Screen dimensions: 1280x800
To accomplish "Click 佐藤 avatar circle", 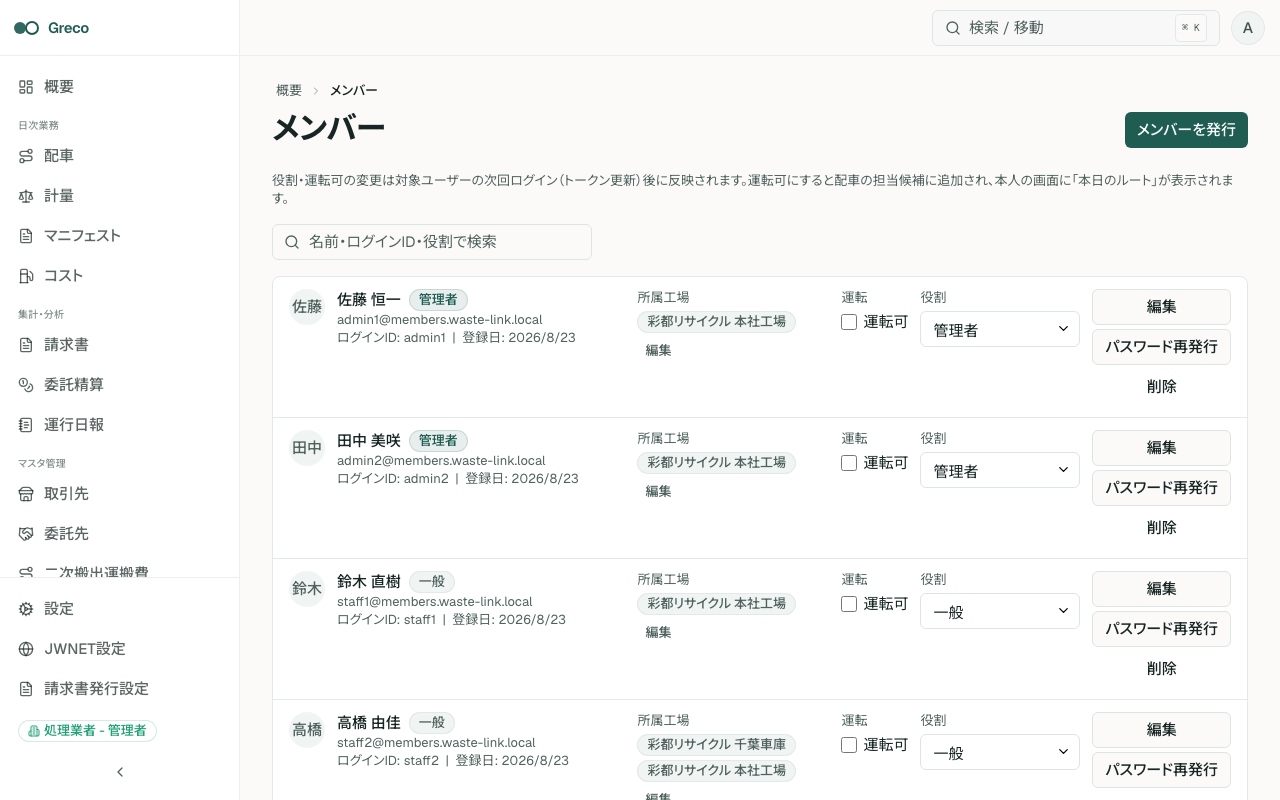I will pos(307,307).
